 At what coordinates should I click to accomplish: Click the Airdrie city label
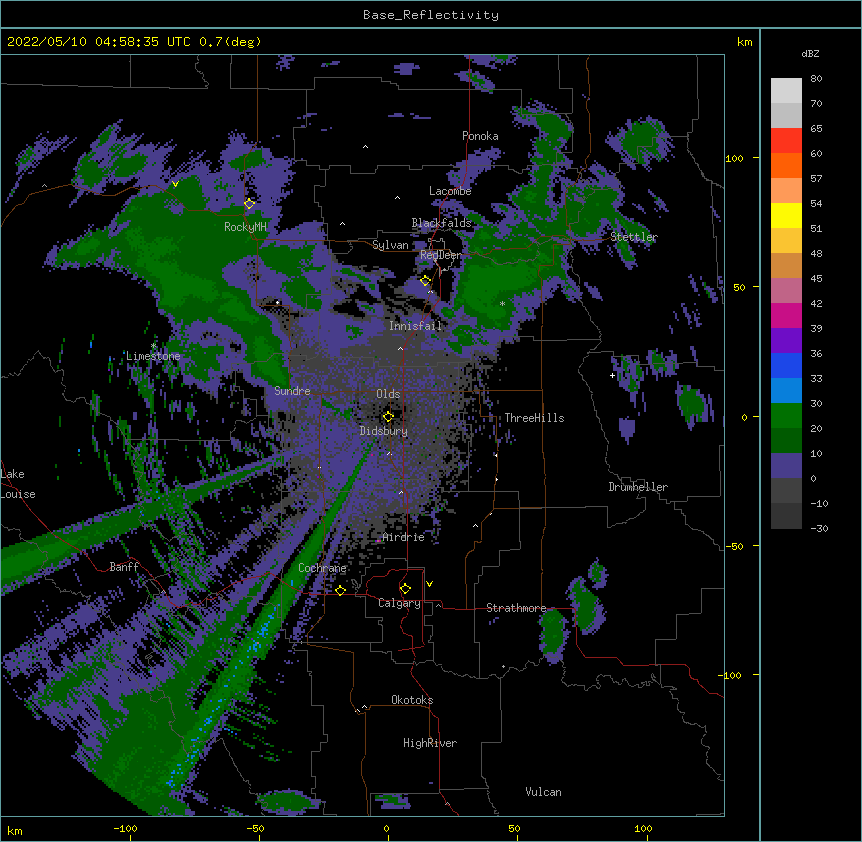(x=403, y=537)
